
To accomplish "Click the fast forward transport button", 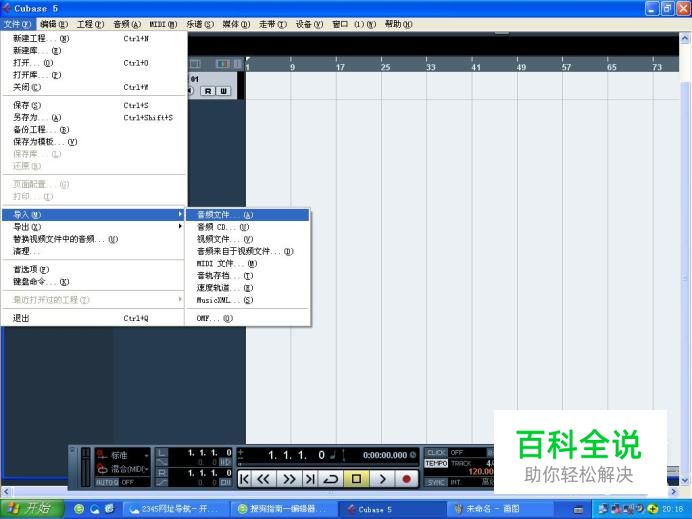I will click(290, 479).
